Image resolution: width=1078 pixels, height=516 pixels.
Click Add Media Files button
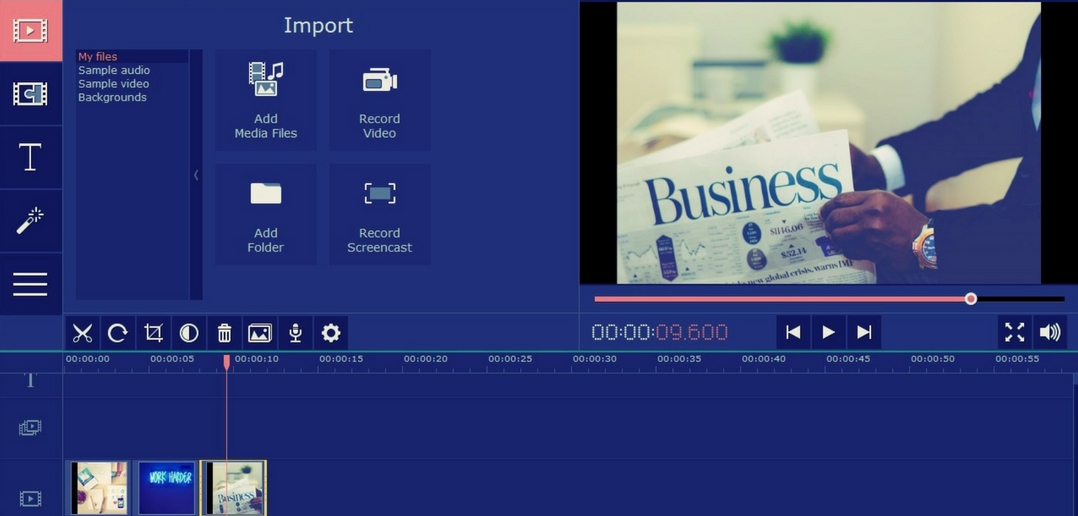(x=266, y=100)
